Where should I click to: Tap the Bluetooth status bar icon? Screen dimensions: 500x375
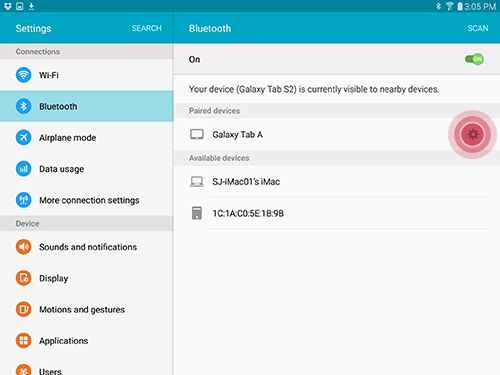[439, 6]
